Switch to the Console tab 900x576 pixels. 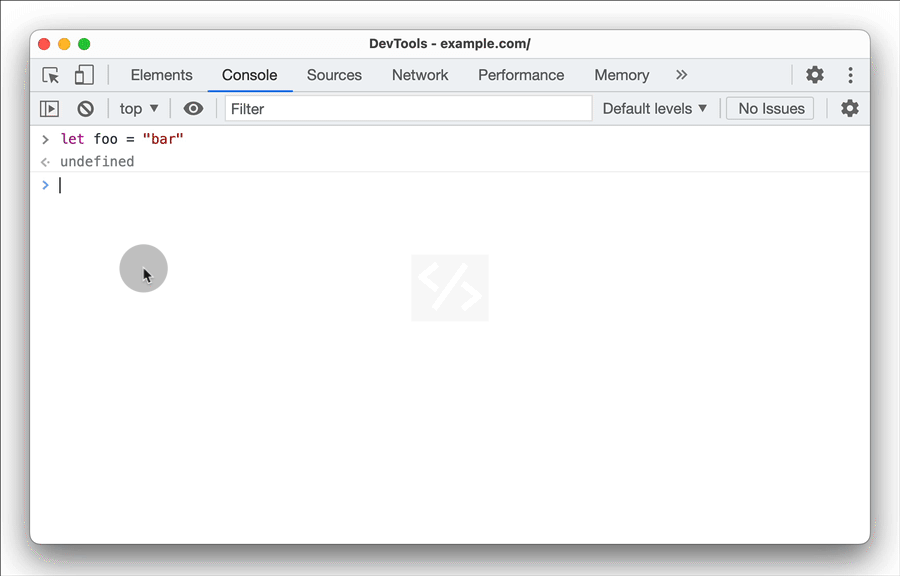click(x=250, y=75)
